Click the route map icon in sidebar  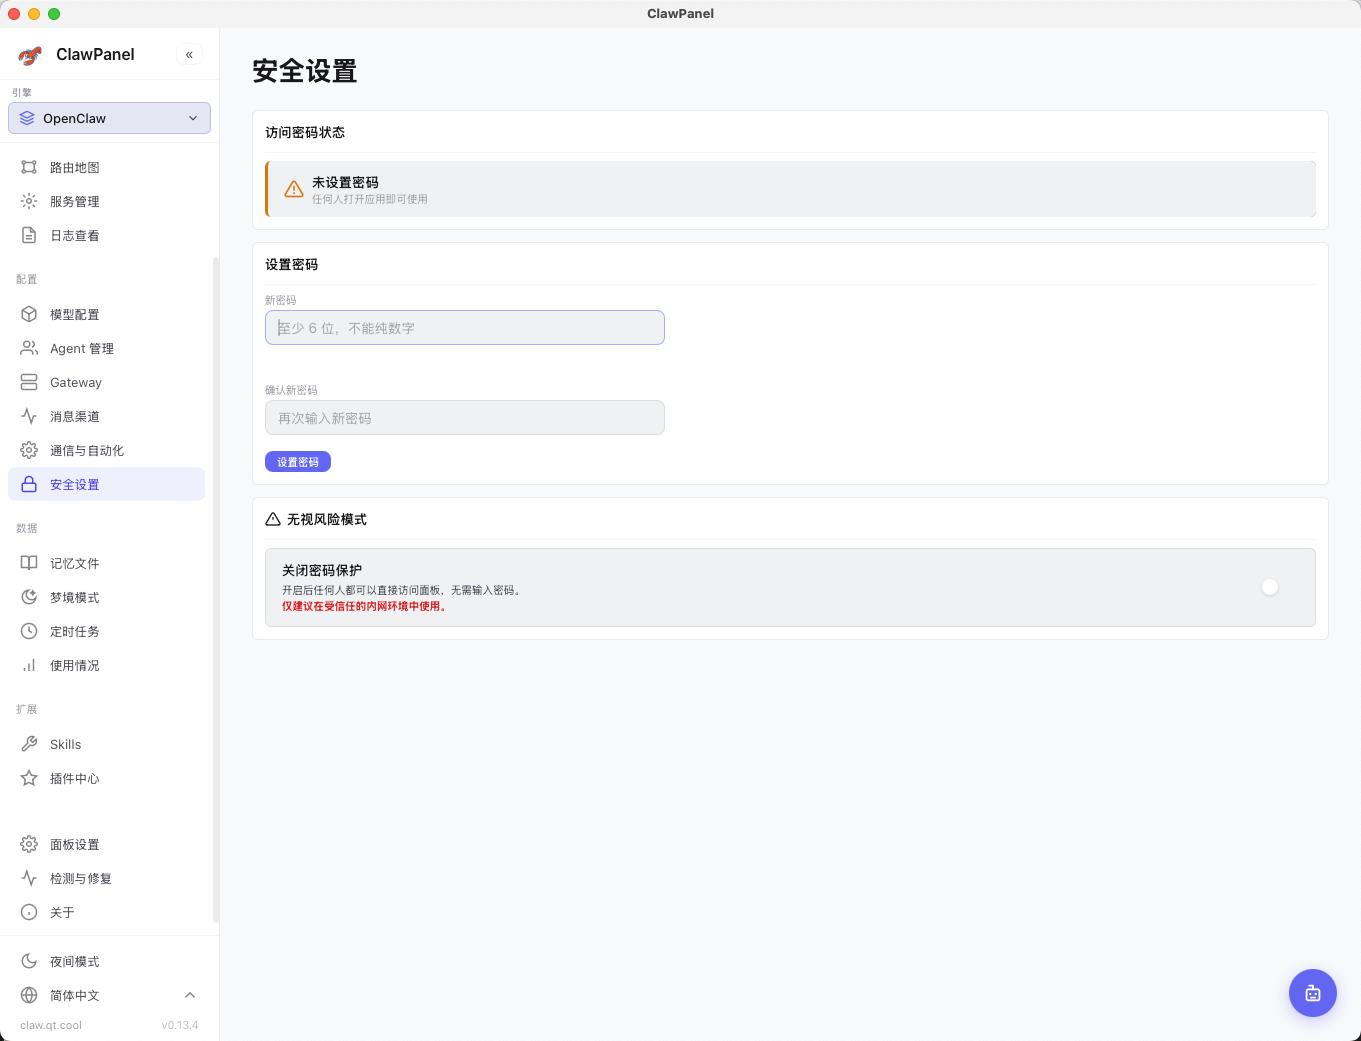(29, 167)
